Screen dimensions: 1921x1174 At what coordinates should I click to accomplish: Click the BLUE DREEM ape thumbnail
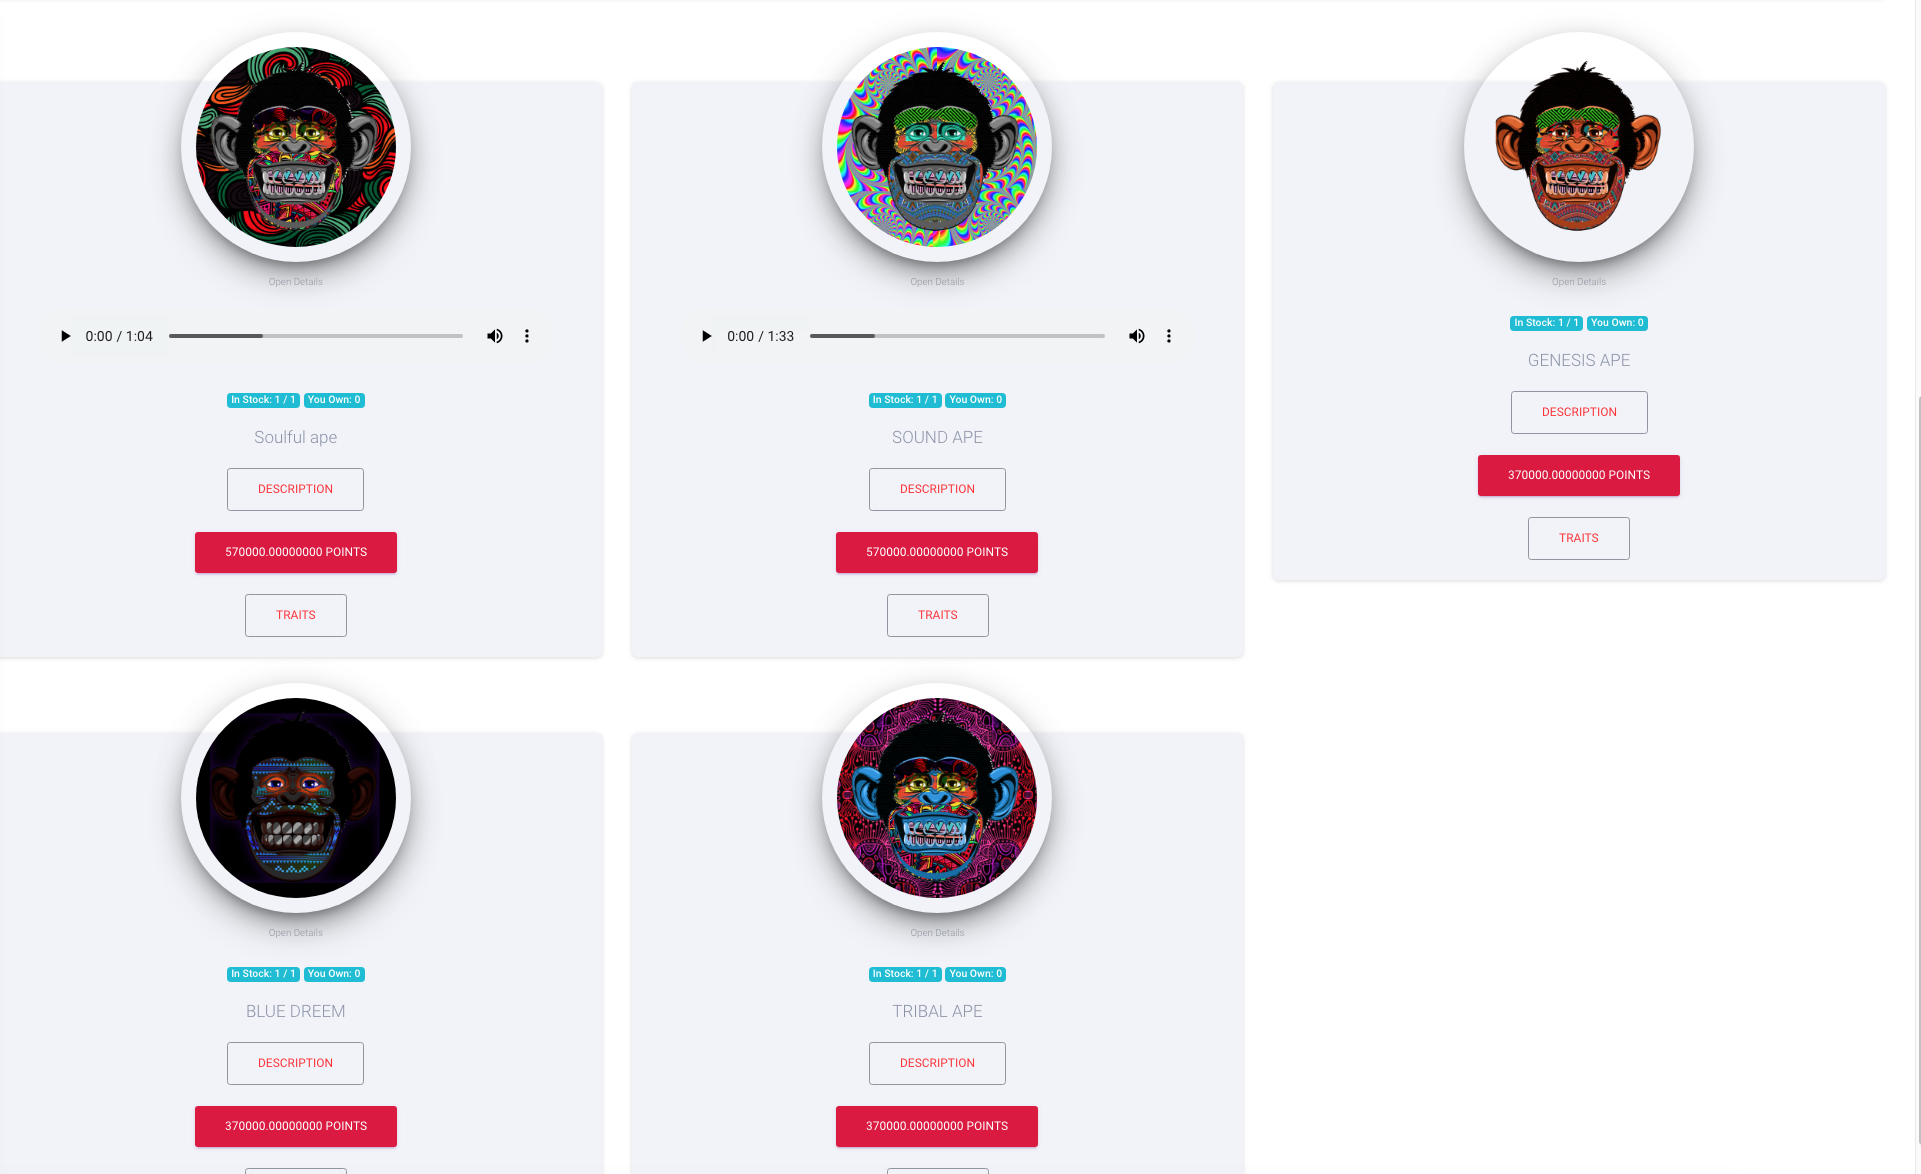click(x=296, y=798)
